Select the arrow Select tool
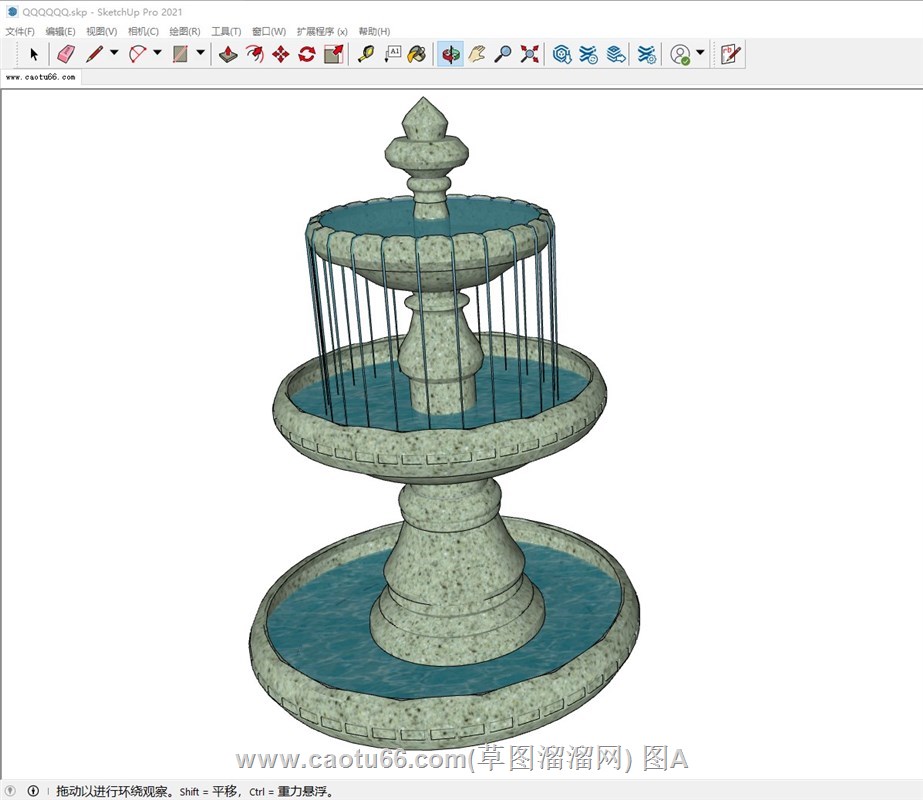Image resolution: width=923 pixels, height=800 pixels. pyautogui.click(x=34, y=54)
